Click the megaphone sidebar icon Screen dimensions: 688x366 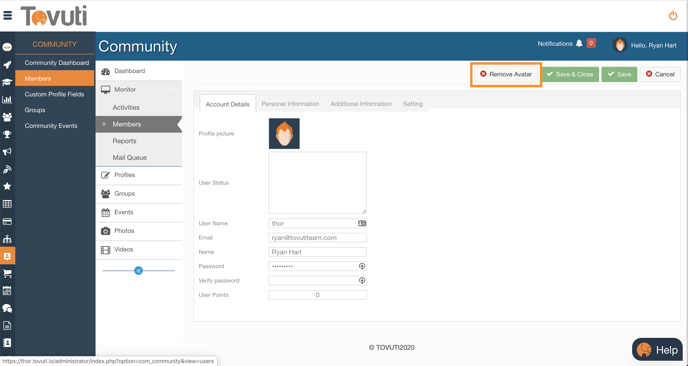pyautogui.click(x=7, y=152)
